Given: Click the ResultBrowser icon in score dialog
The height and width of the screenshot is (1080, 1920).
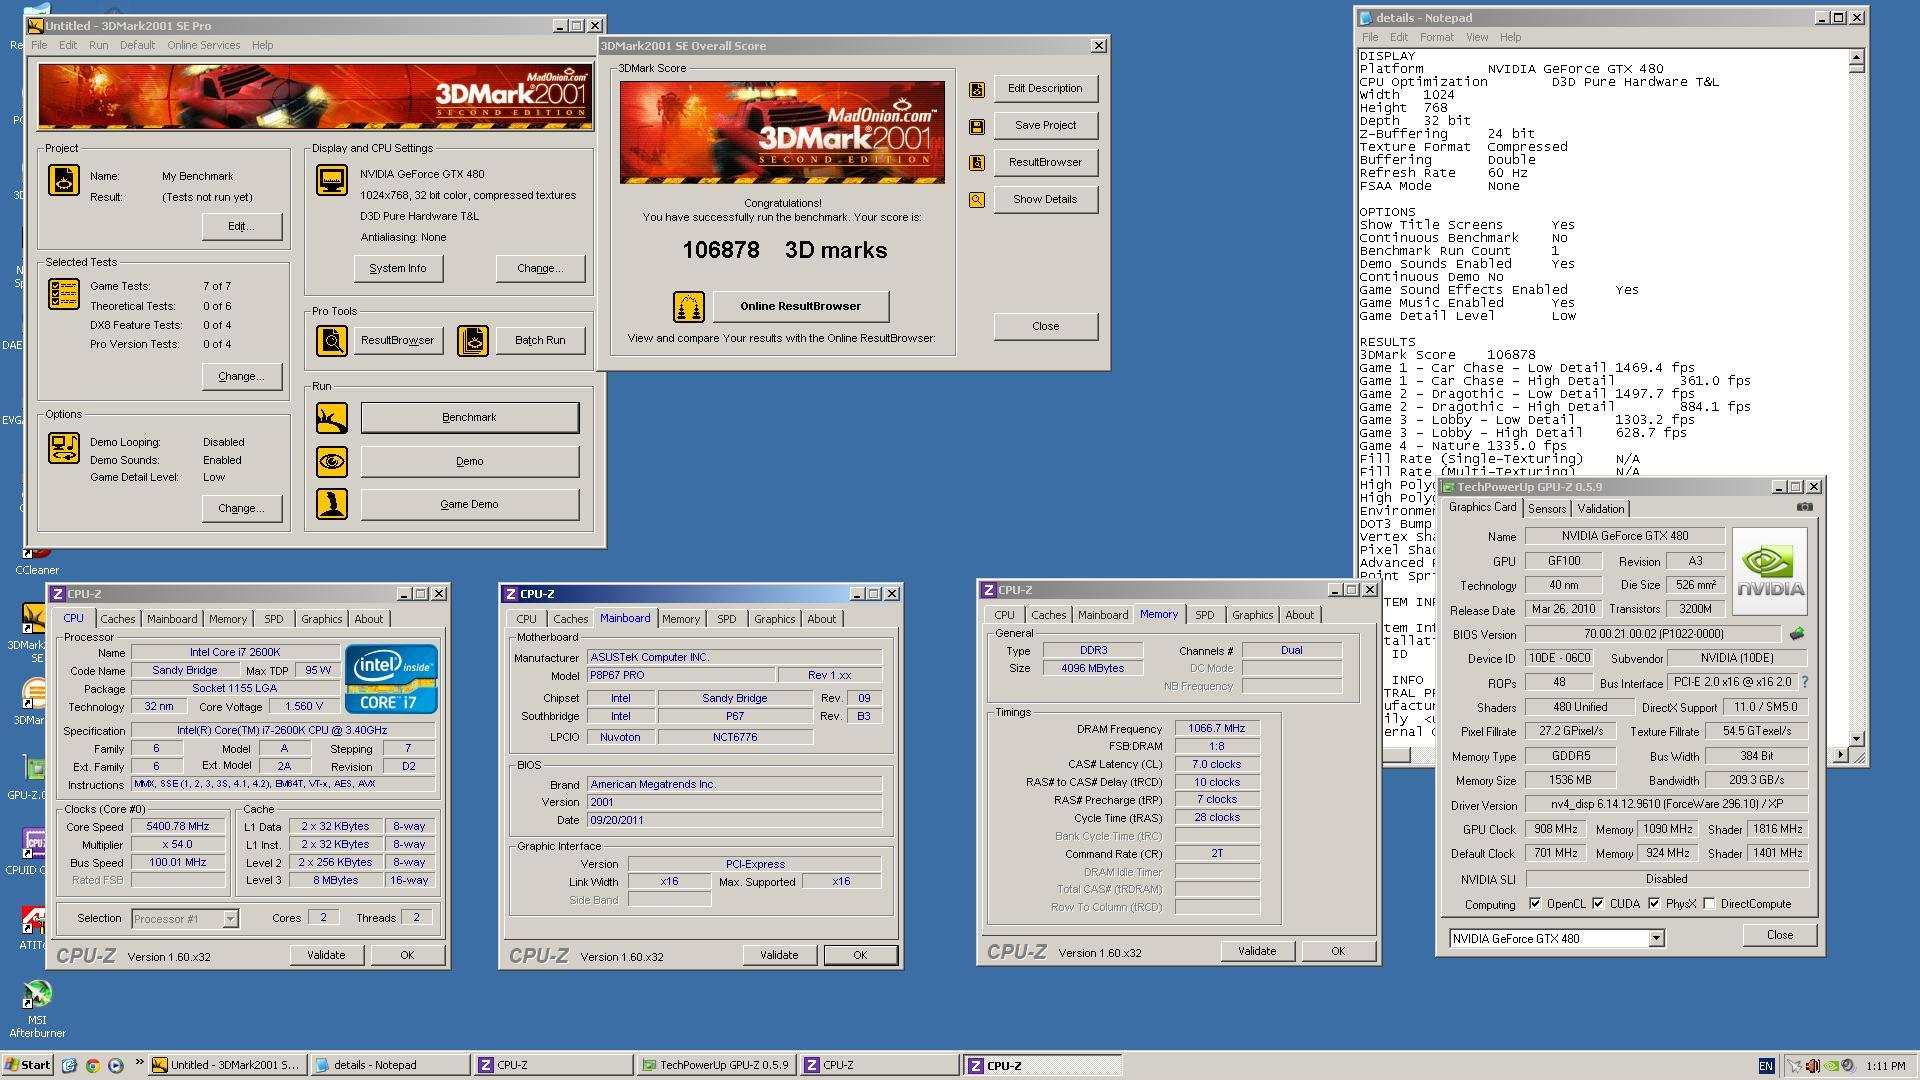Looking at the screenshot, I should 977,162.
